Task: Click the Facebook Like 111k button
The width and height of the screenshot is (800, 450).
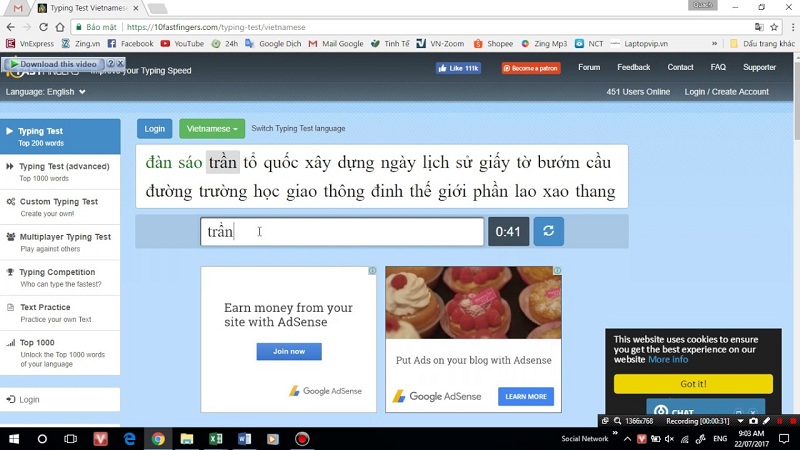Action: tap(458, 68)
